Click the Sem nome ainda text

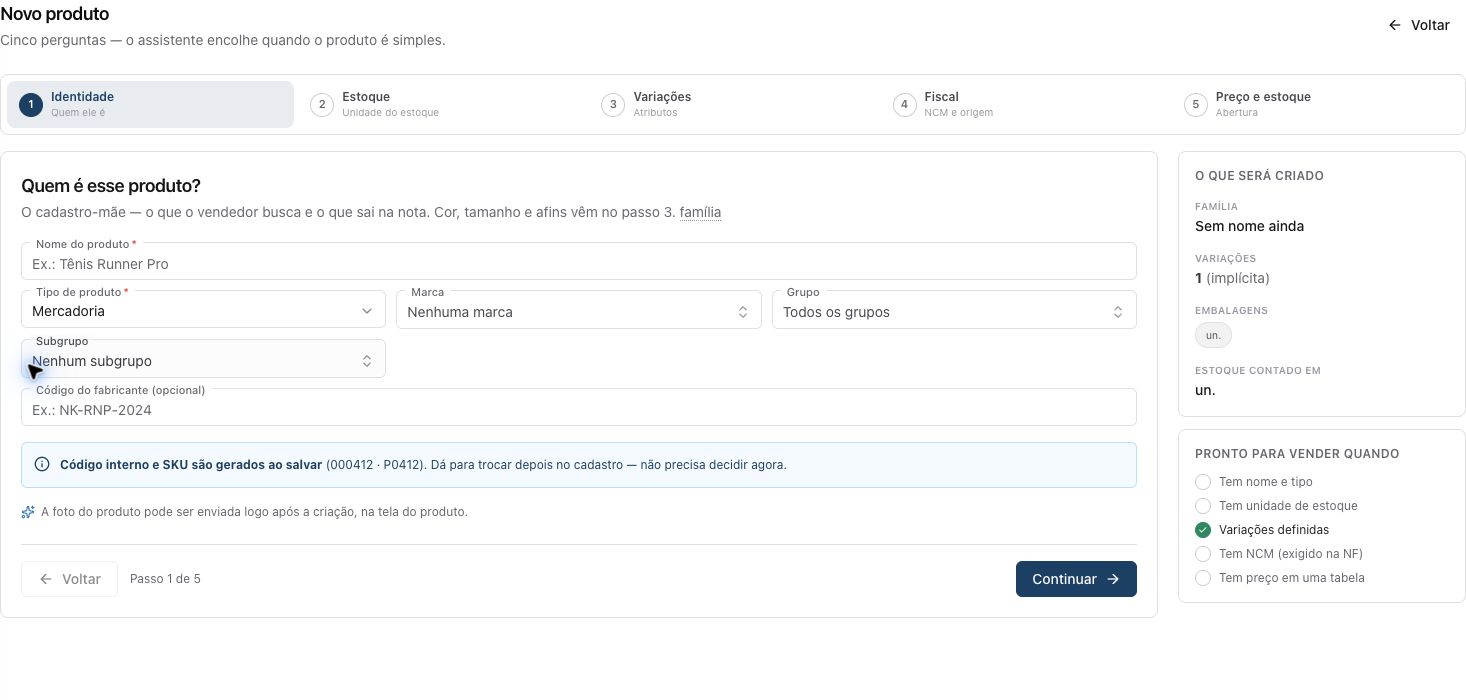1249,226
